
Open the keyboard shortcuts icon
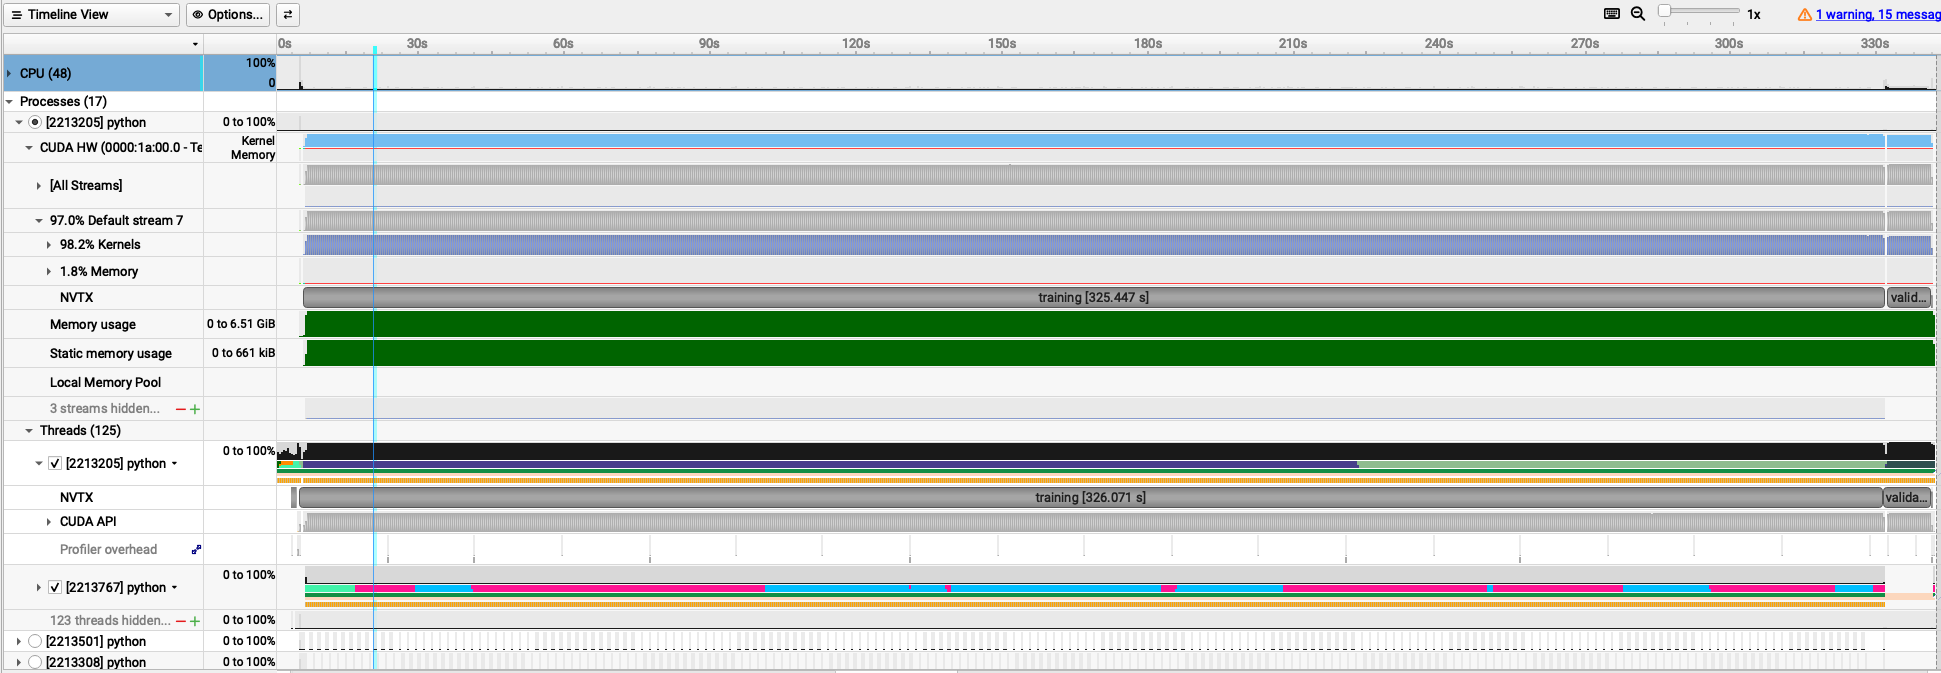click(x=1612, y=14)
